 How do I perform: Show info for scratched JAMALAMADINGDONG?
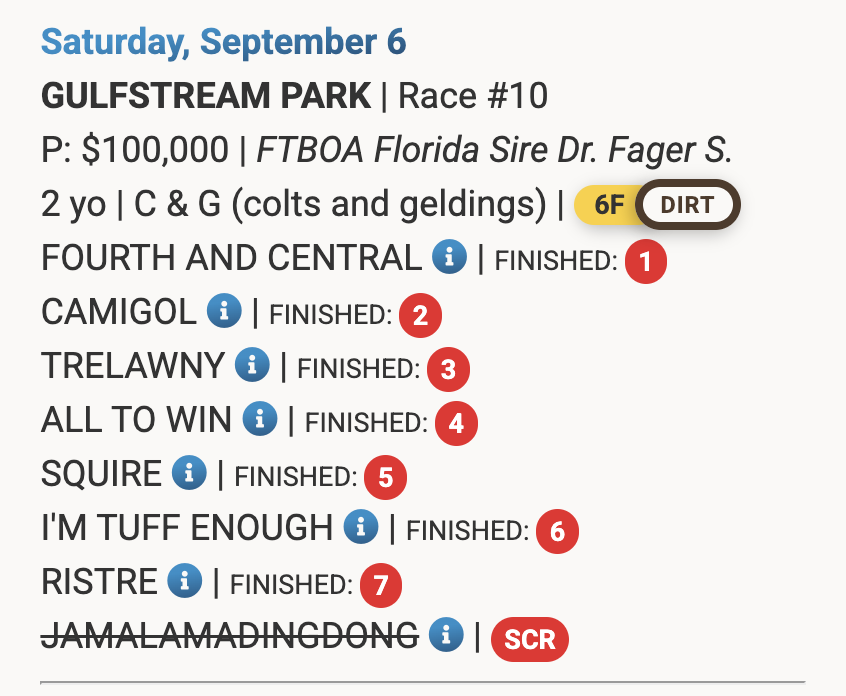tap(446, 635)
